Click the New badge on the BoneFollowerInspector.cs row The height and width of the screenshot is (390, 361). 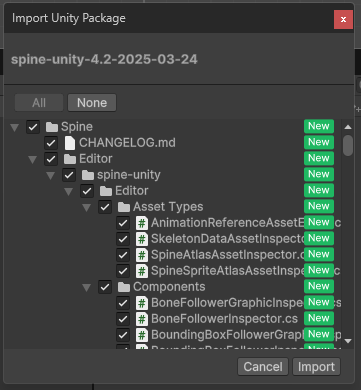(319, 318)
